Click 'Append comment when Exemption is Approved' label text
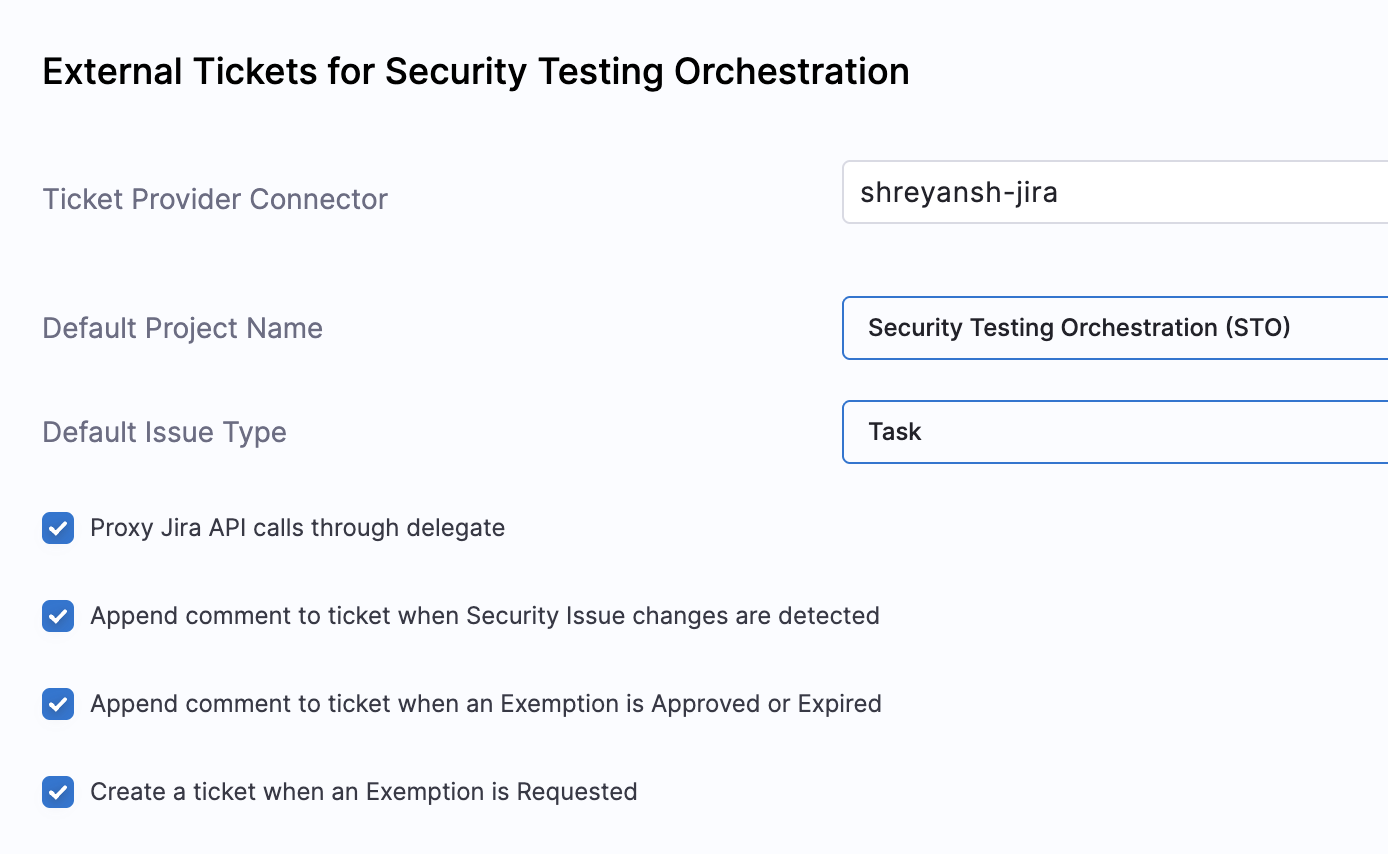 485,704
